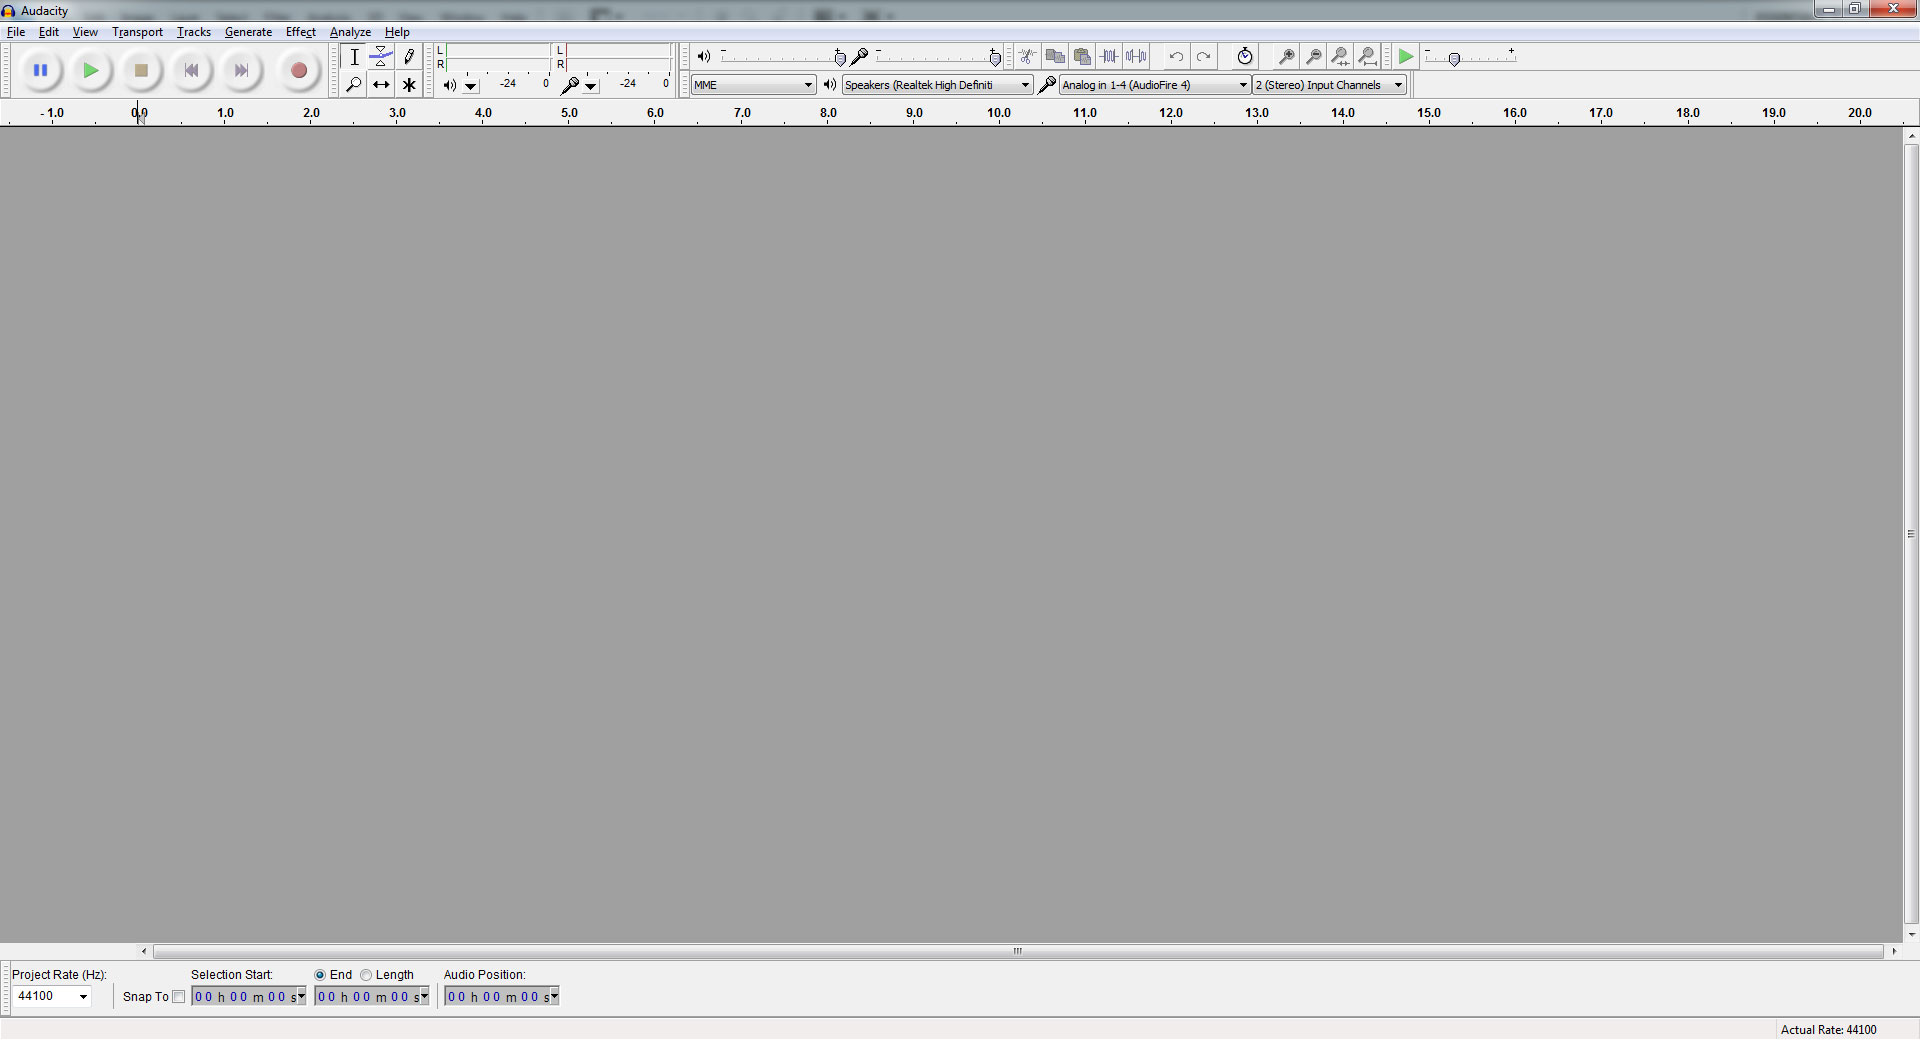Click the Cut scissors icon
Screen dimensions: 1920x1040
pyautogui.click(x=1028, y=57)
